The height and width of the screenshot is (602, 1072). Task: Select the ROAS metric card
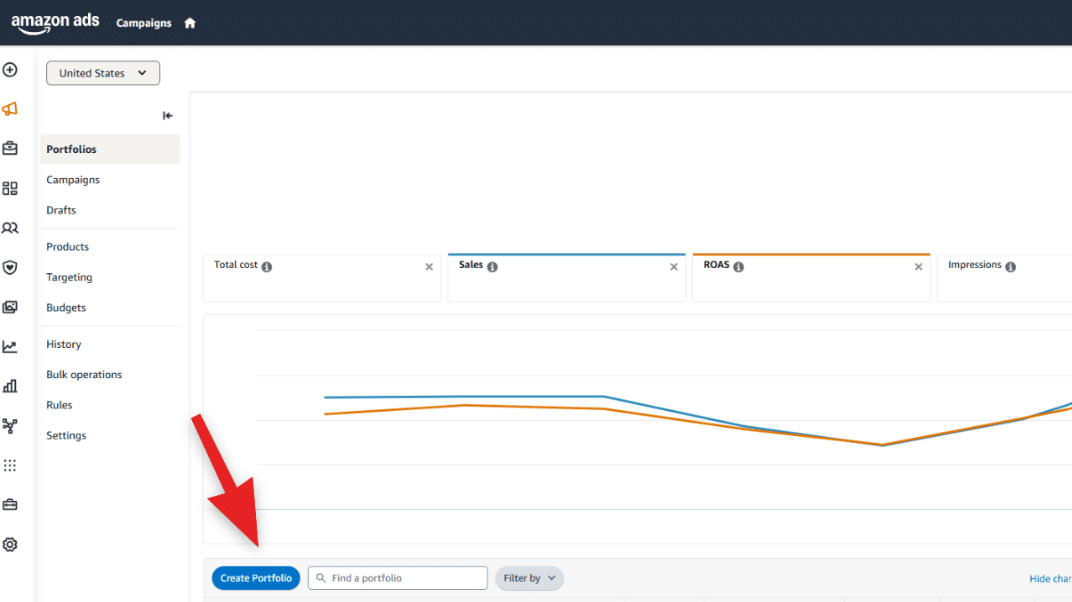(x=812, y=277)
